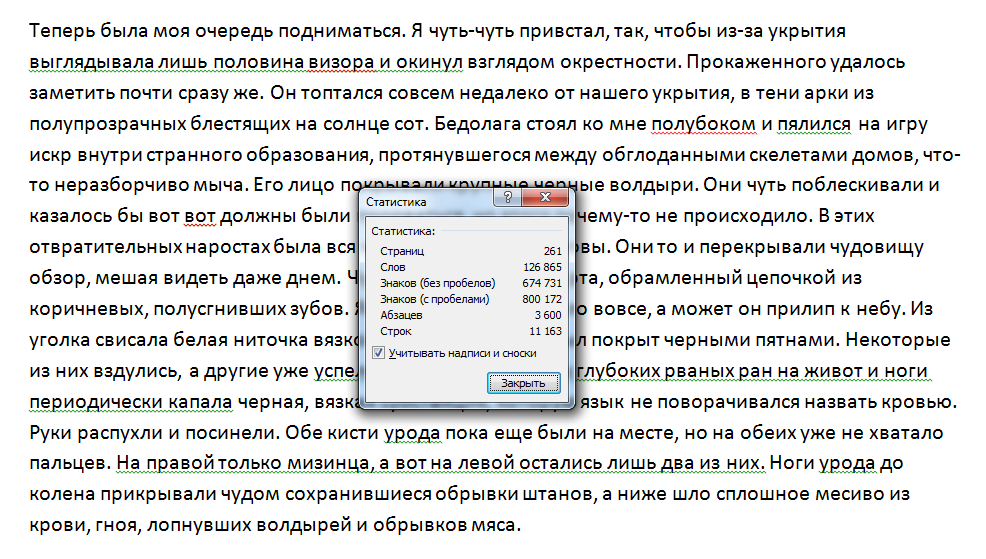This screenshot has width=986, height=559.
Task: Click the Абзацев row label
Action: click(404, 315)
